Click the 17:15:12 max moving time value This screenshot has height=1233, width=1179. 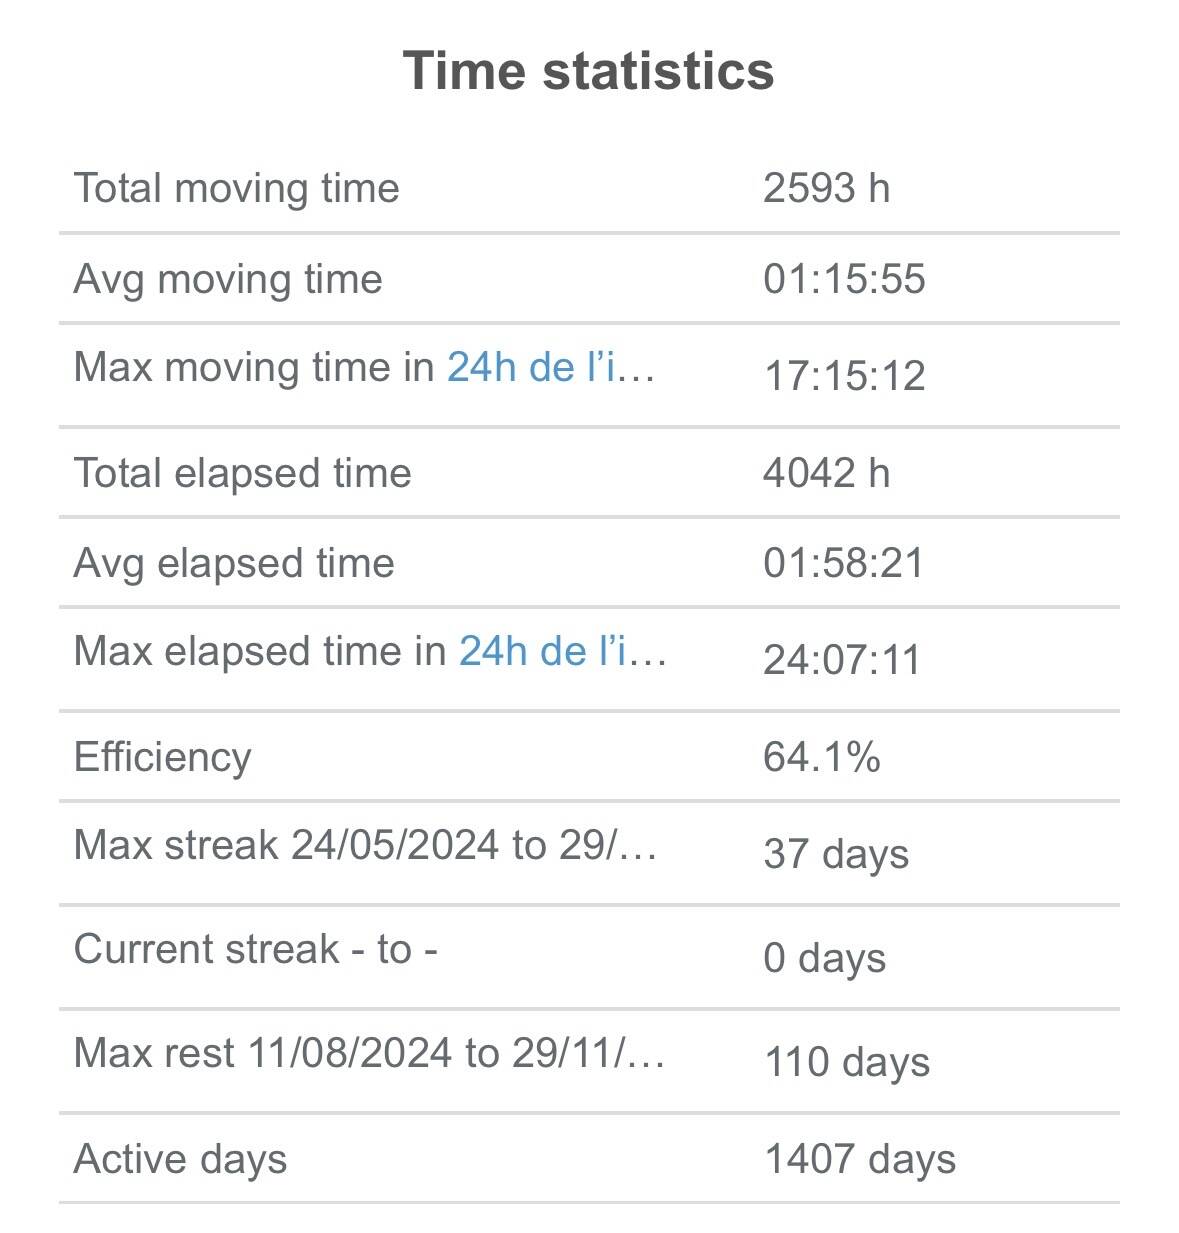coord(844,376)
